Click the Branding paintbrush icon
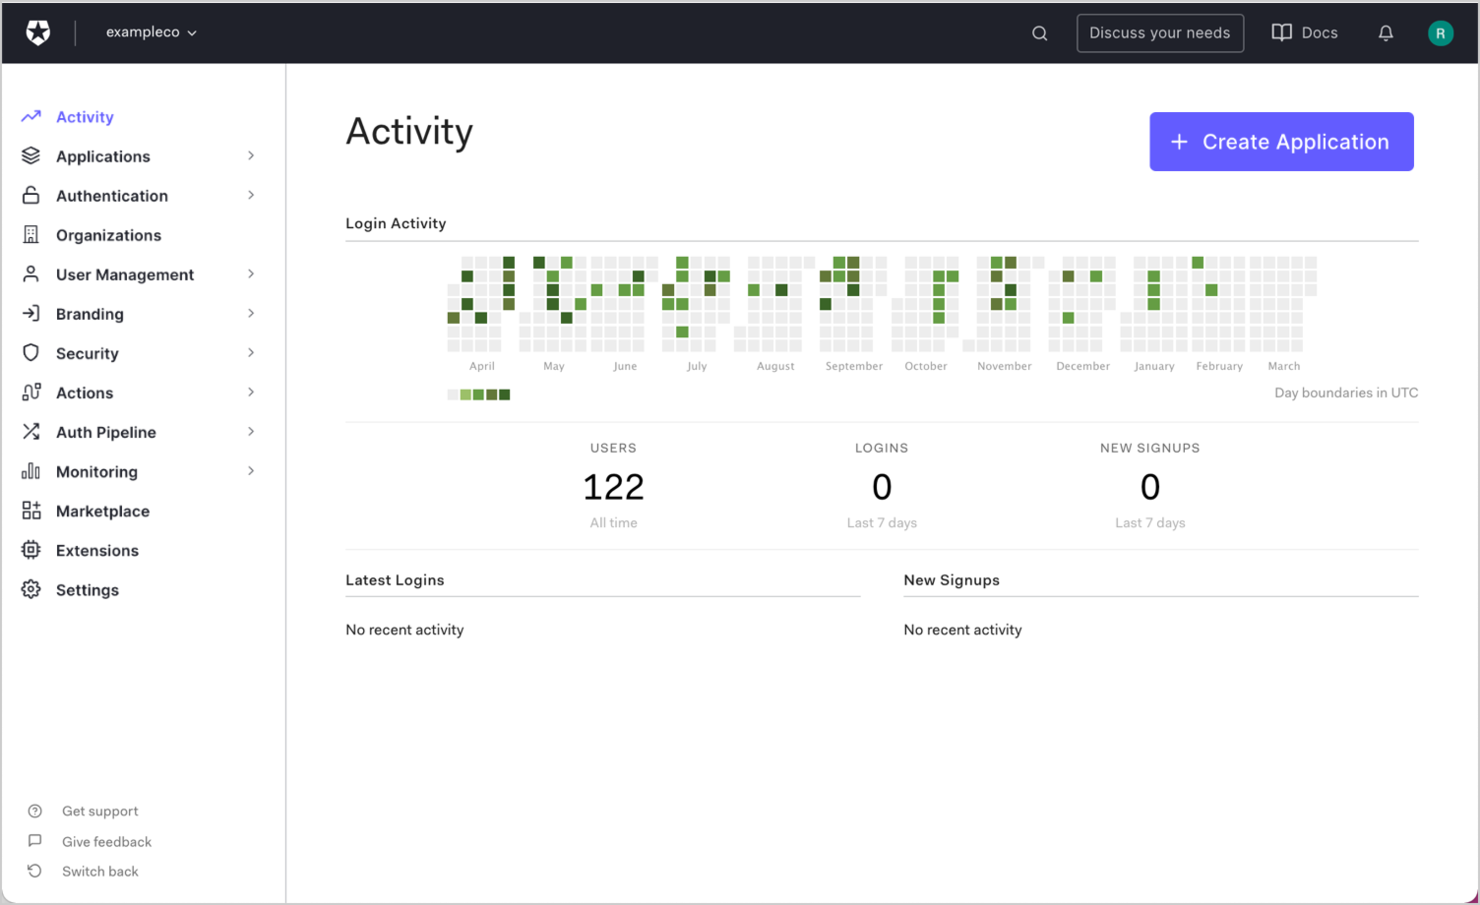The width and height of the screenshot is (1480, 905). [x=30, y=313]
